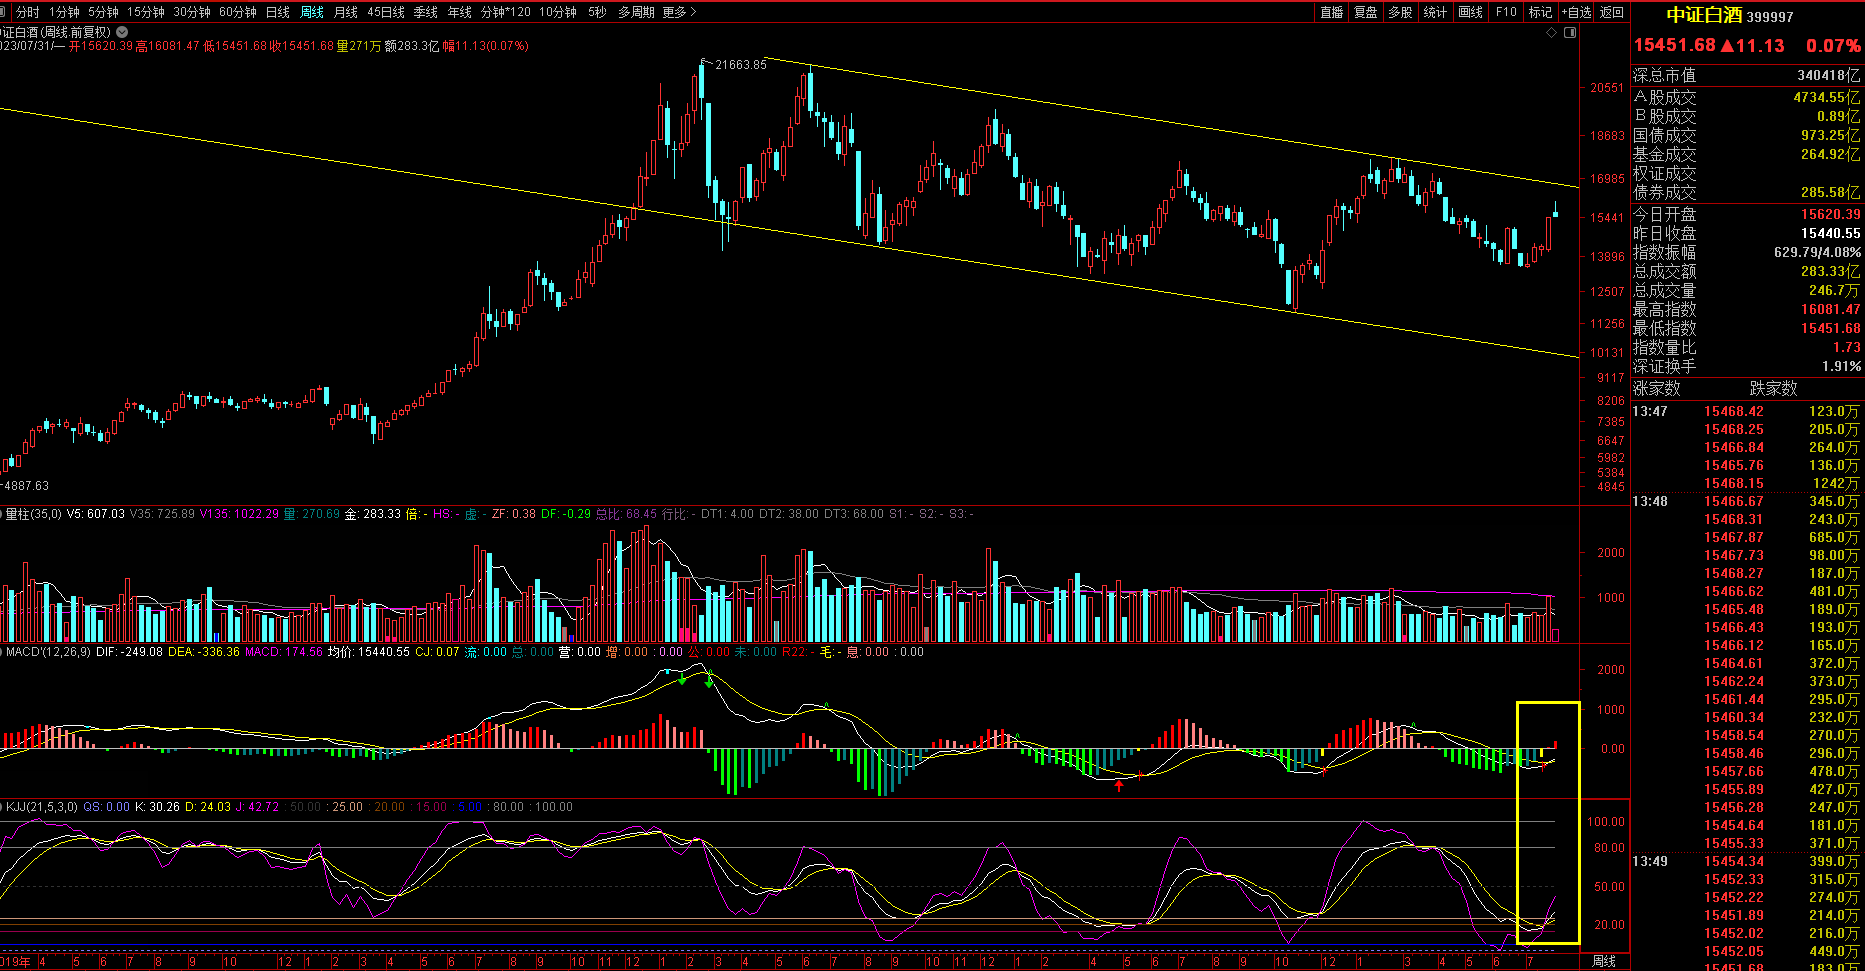Click the 昨日收盘 value 15440.55
The image size is (1865, 971).
[x=1831, y=233]
